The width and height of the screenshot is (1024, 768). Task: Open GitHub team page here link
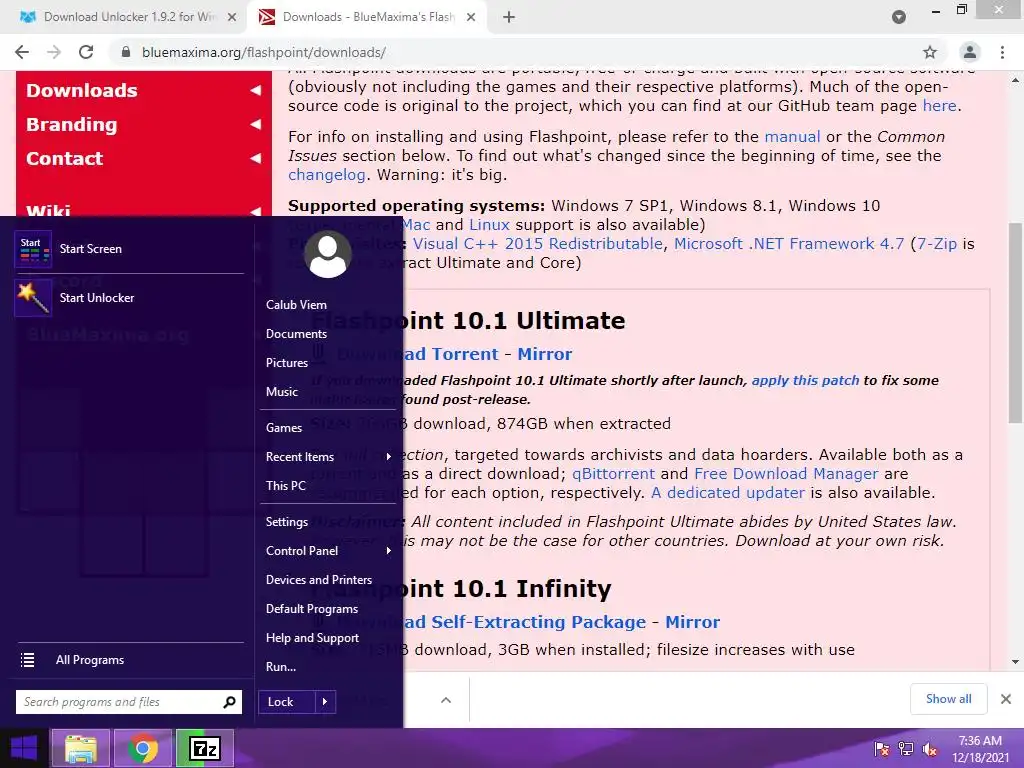tap(939, 106)
